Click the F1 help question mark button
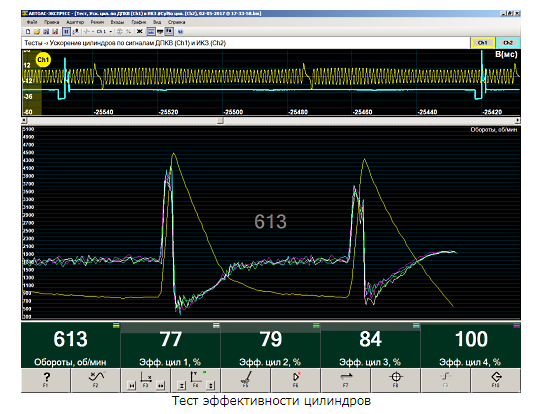Viewport: 550px width, 414px height. (46, 380)
